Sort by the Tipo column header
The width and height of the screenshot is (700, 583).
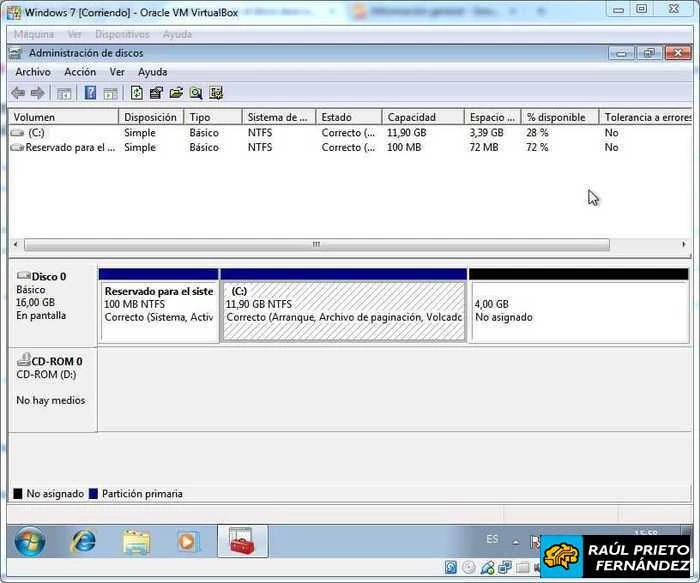point(213,117)
